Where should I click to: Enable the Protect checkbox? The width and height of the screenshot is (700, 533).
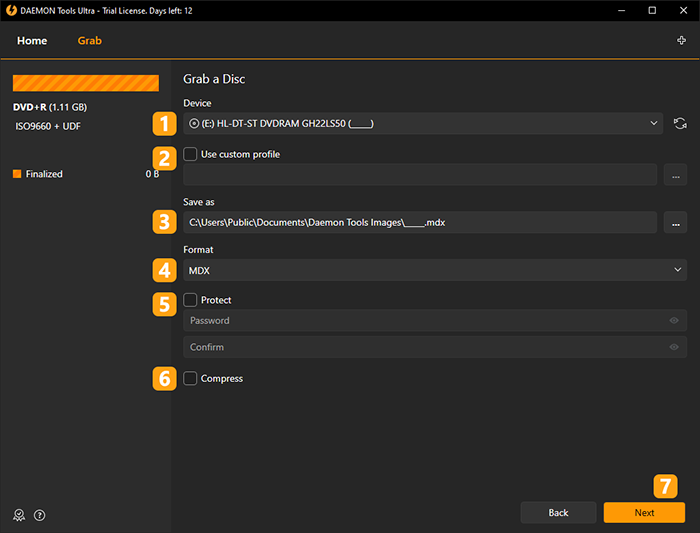pyautogui.click(x=190, y=300)
